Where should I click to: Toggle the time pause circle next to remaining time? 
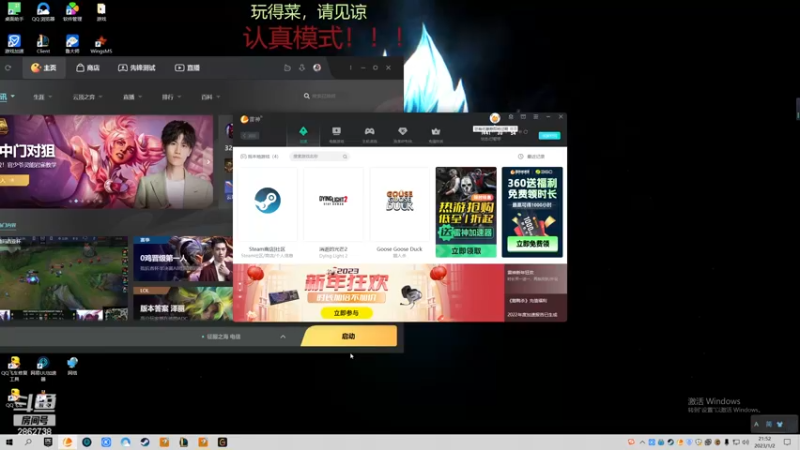click(x=526, y=132)
